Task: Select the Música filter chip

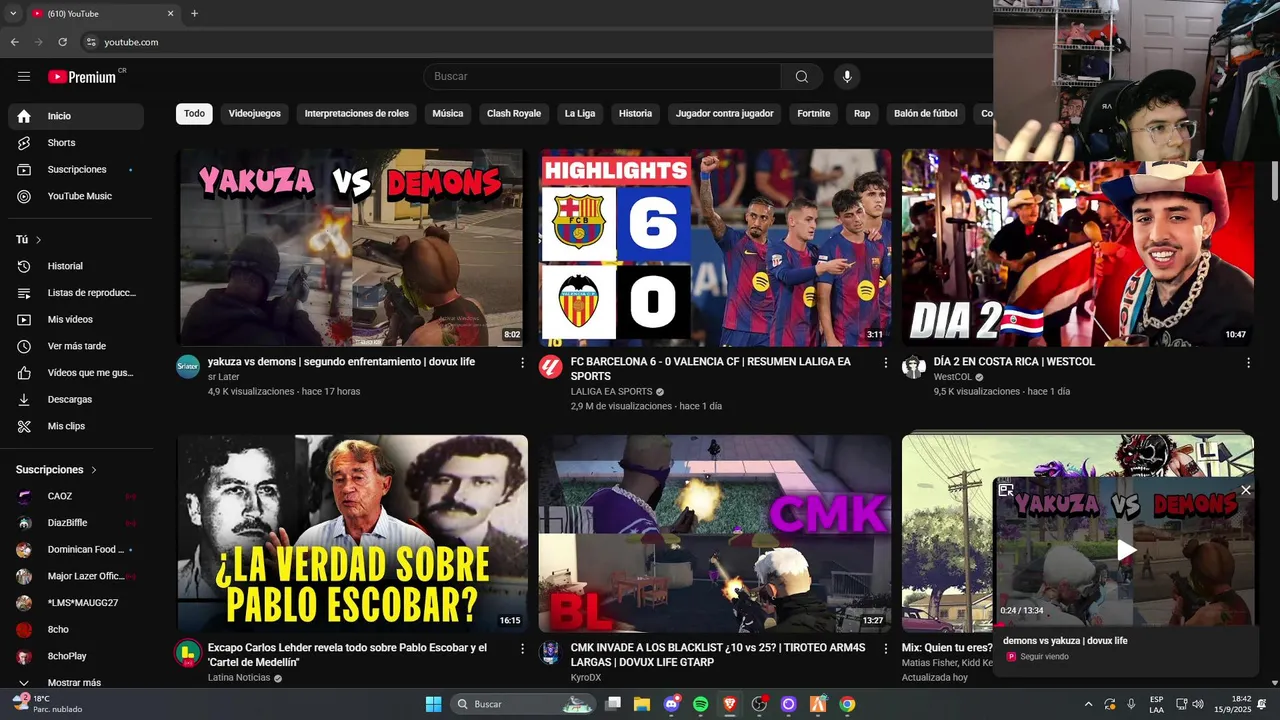Action: coord(448,114)
